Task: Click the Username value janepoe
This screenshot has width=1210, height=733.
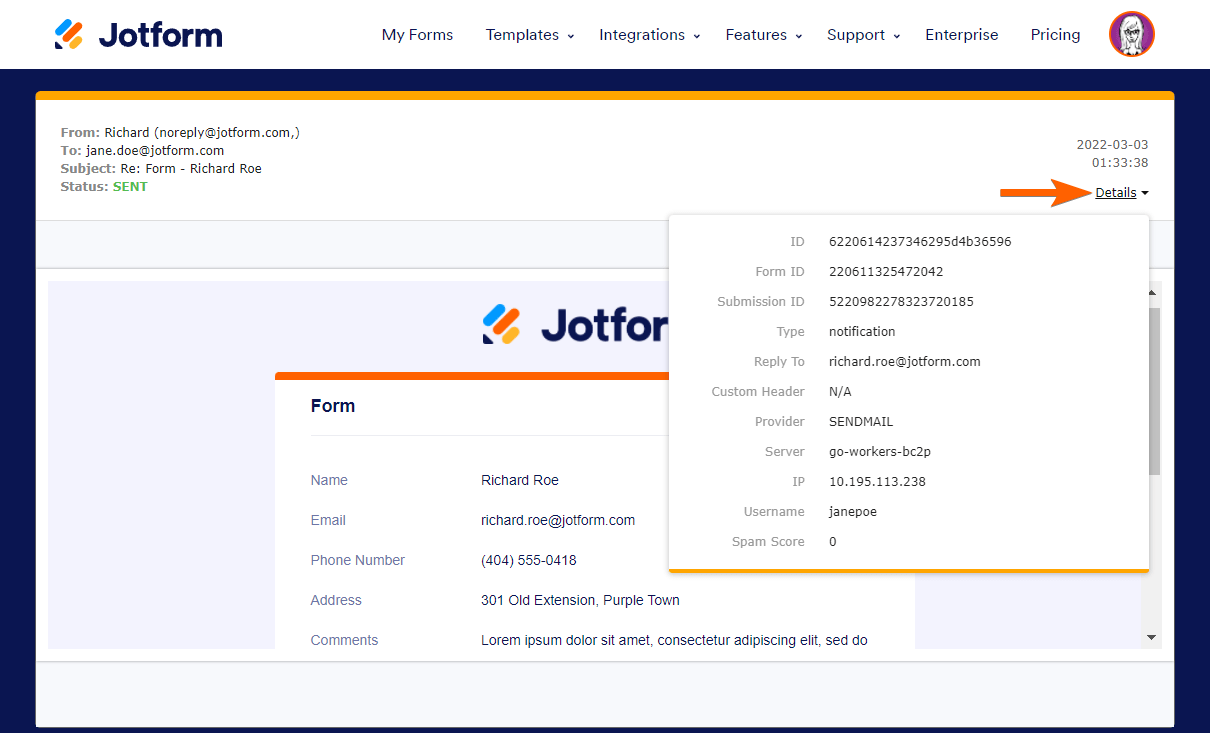Action: pos(853,512)
